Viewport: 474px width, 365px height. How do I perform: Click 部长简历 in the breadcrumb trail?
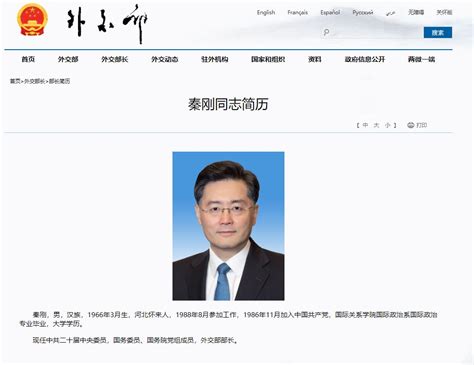tap(59, 81)
